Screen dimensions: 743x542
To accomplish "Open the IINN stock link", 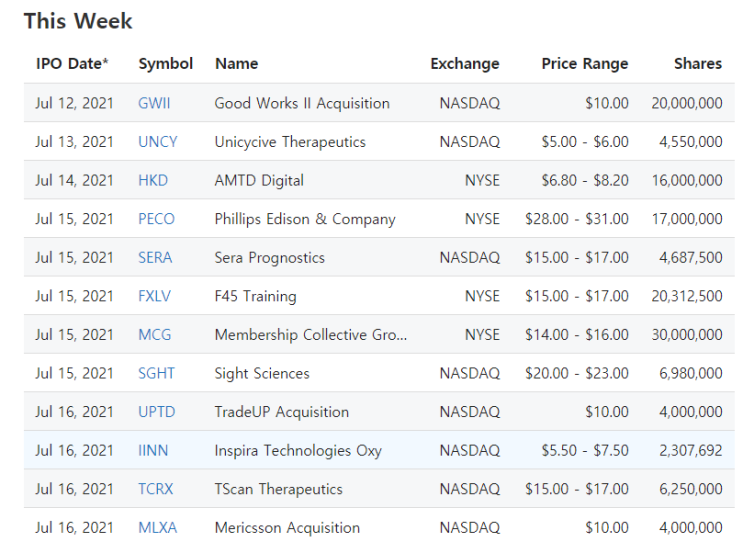I will click(x=153, y=451).
